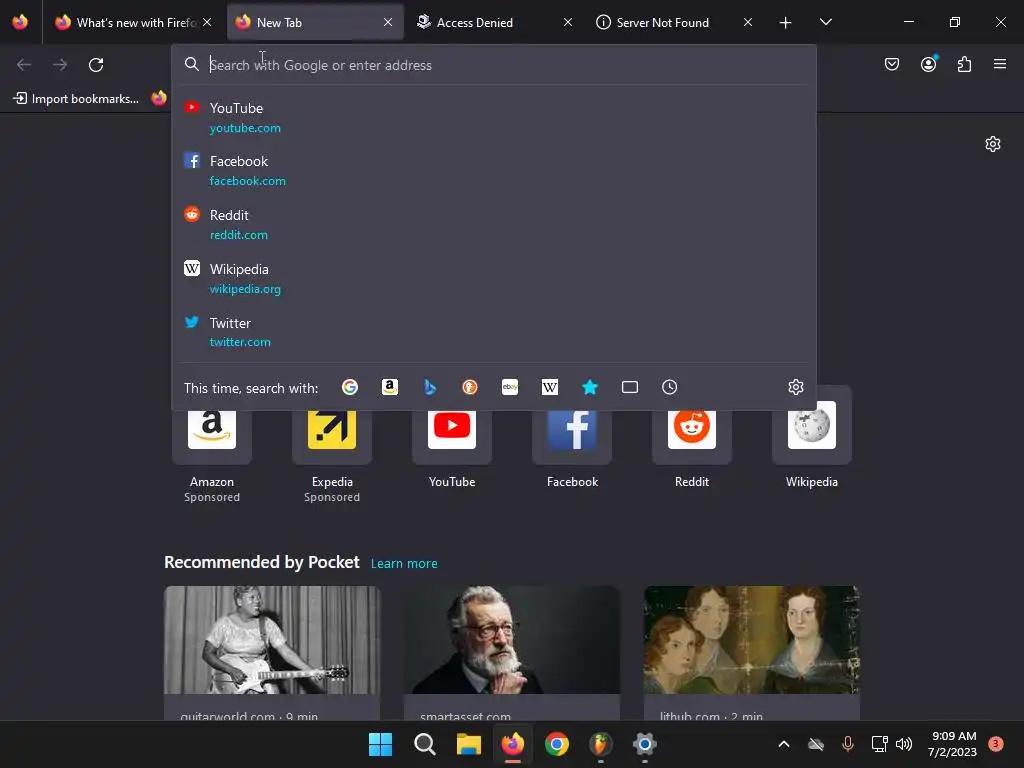The width and height of the screenshot is (1024, 768).
Task: Choose the Twitter suggestion twitter.com
Action: (494, 332)
